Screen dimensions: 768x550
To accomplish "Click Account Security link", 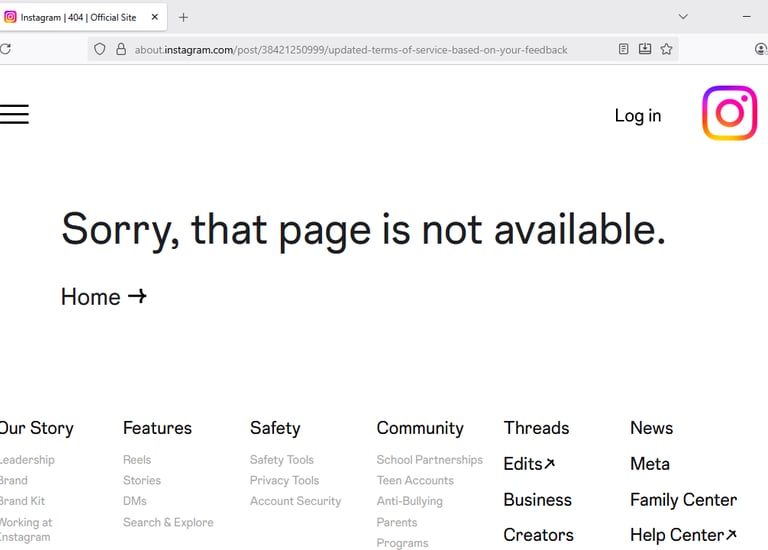I will click(x=295, y=501).
